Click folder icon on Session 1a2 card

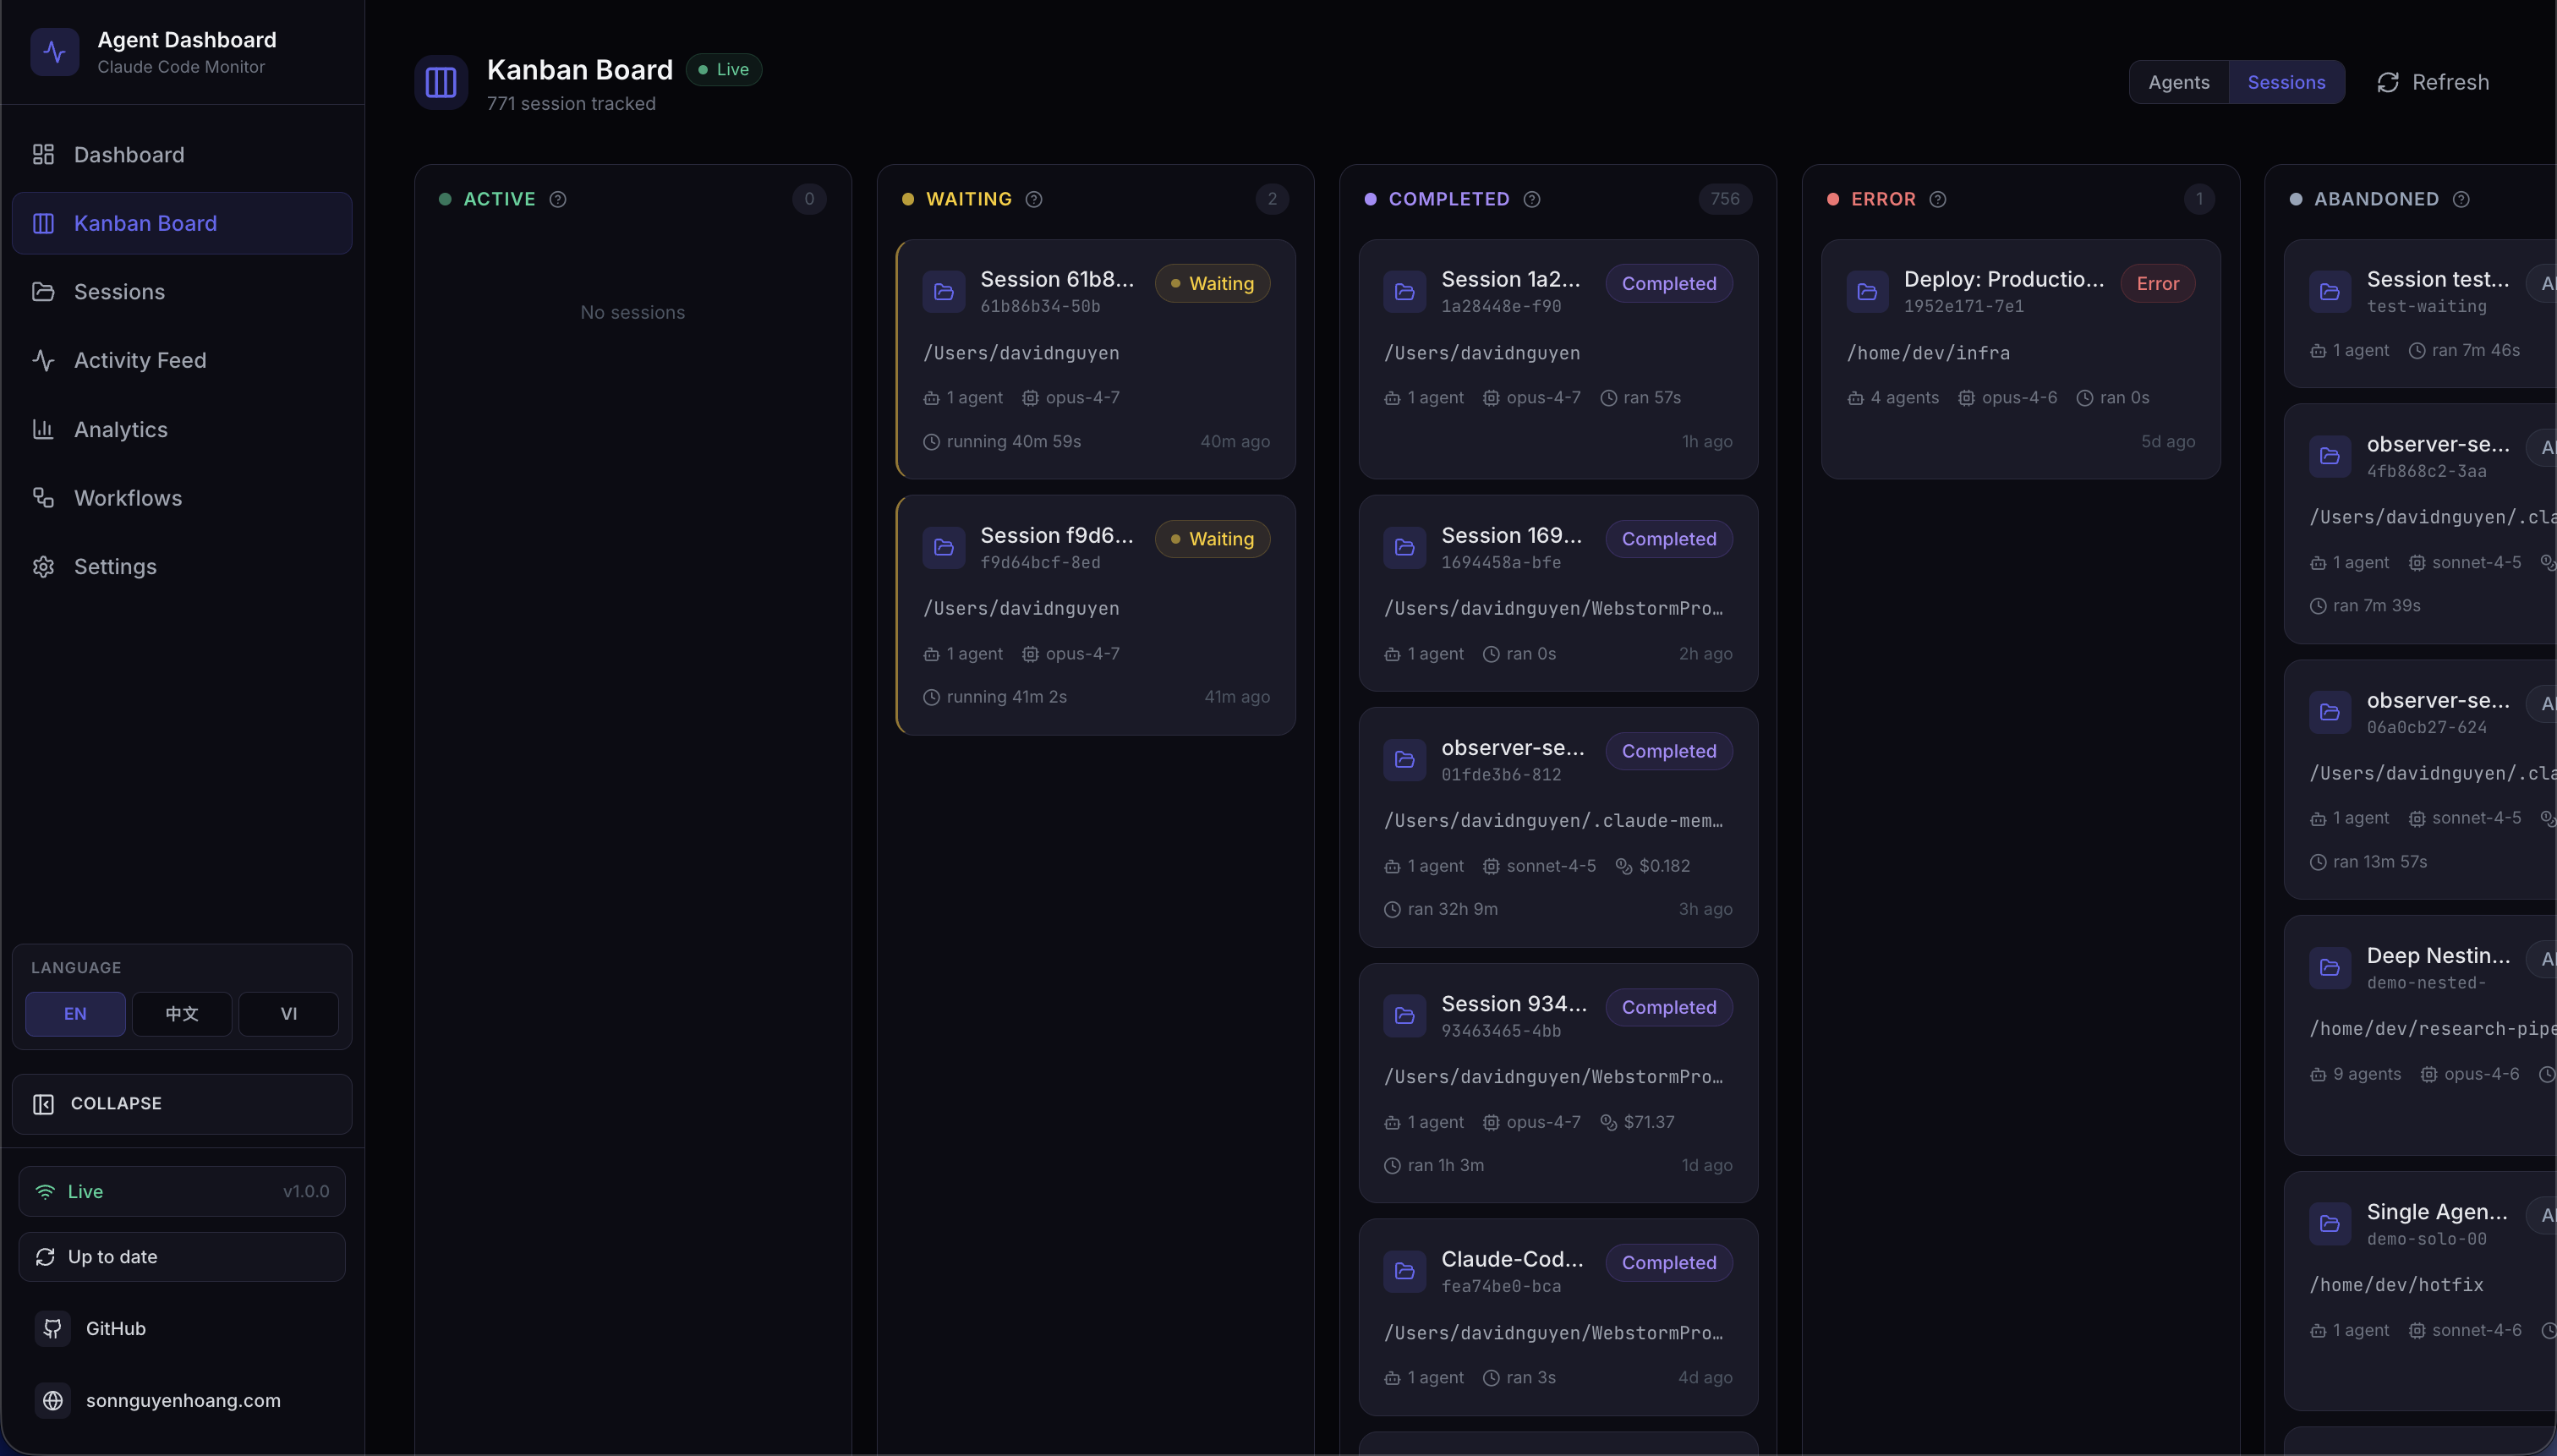point(1405,291)
